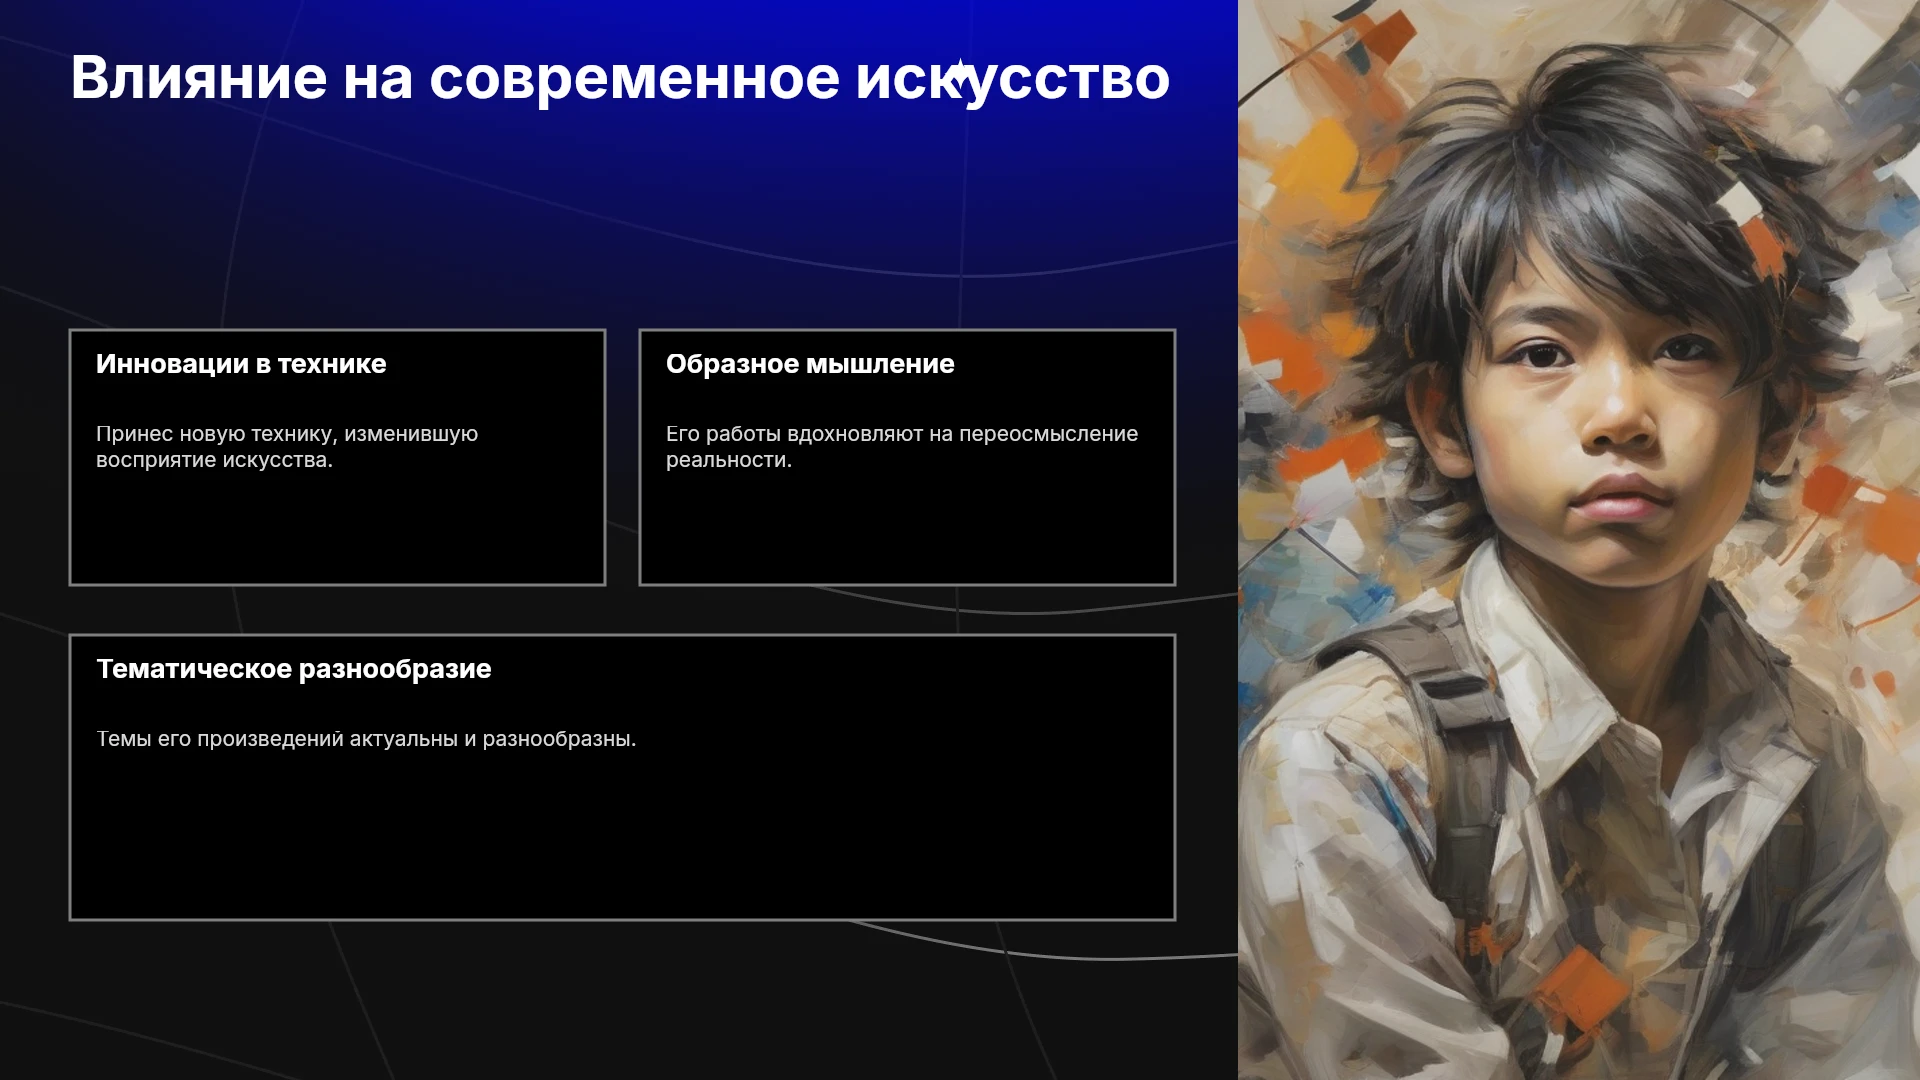This screenshot has width=1920, height=1080.
Task: Select the slide title 'Влияние на современное искусство'
Action: [620, 78]
